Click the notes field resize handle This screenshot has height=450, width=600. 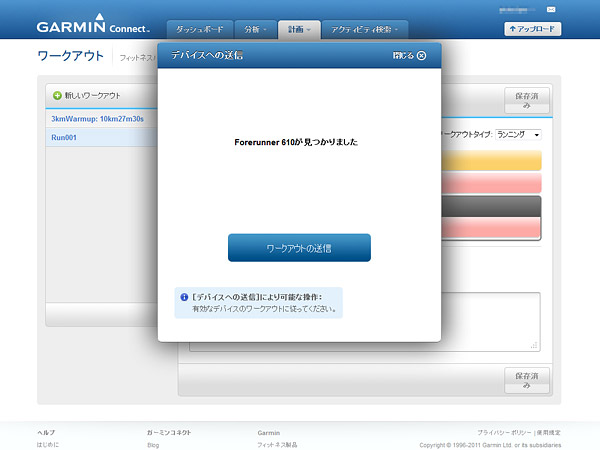(534, 345)
